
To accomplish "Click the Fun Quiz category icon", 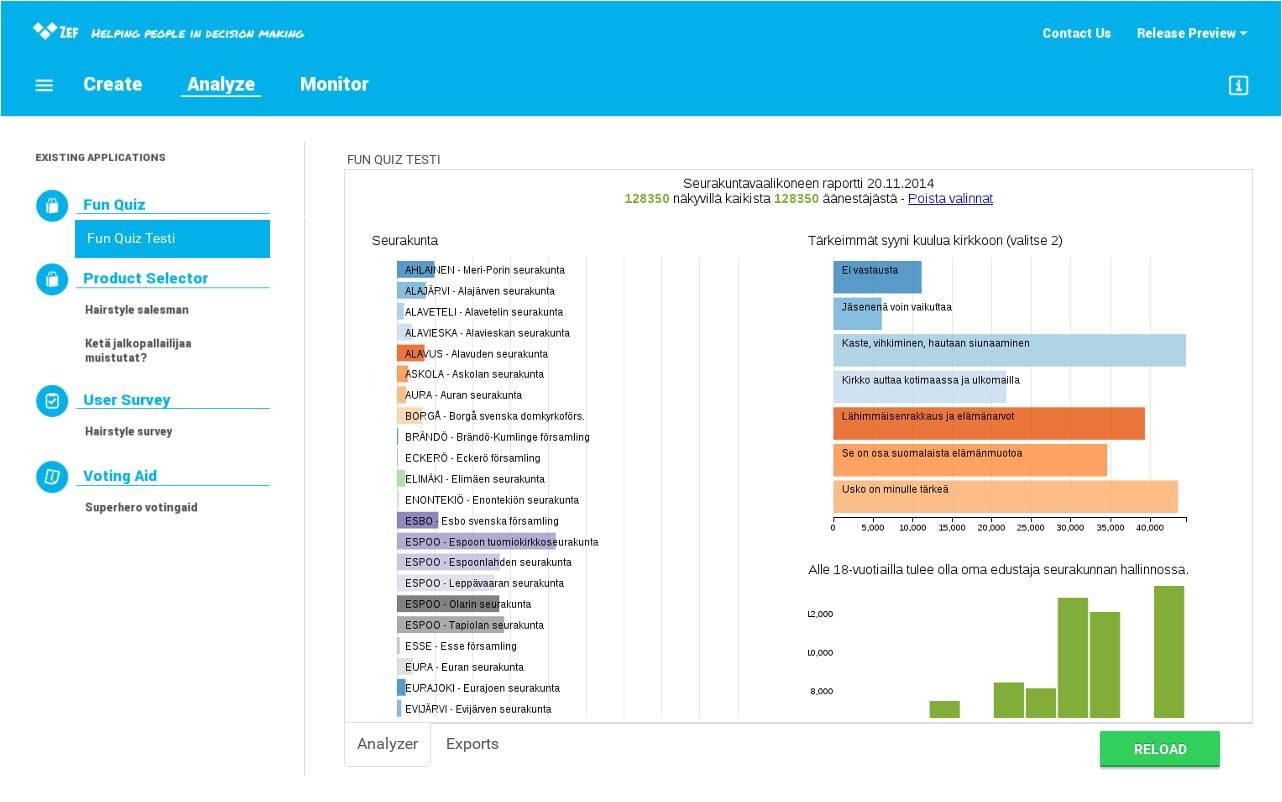I will [52, 205].
